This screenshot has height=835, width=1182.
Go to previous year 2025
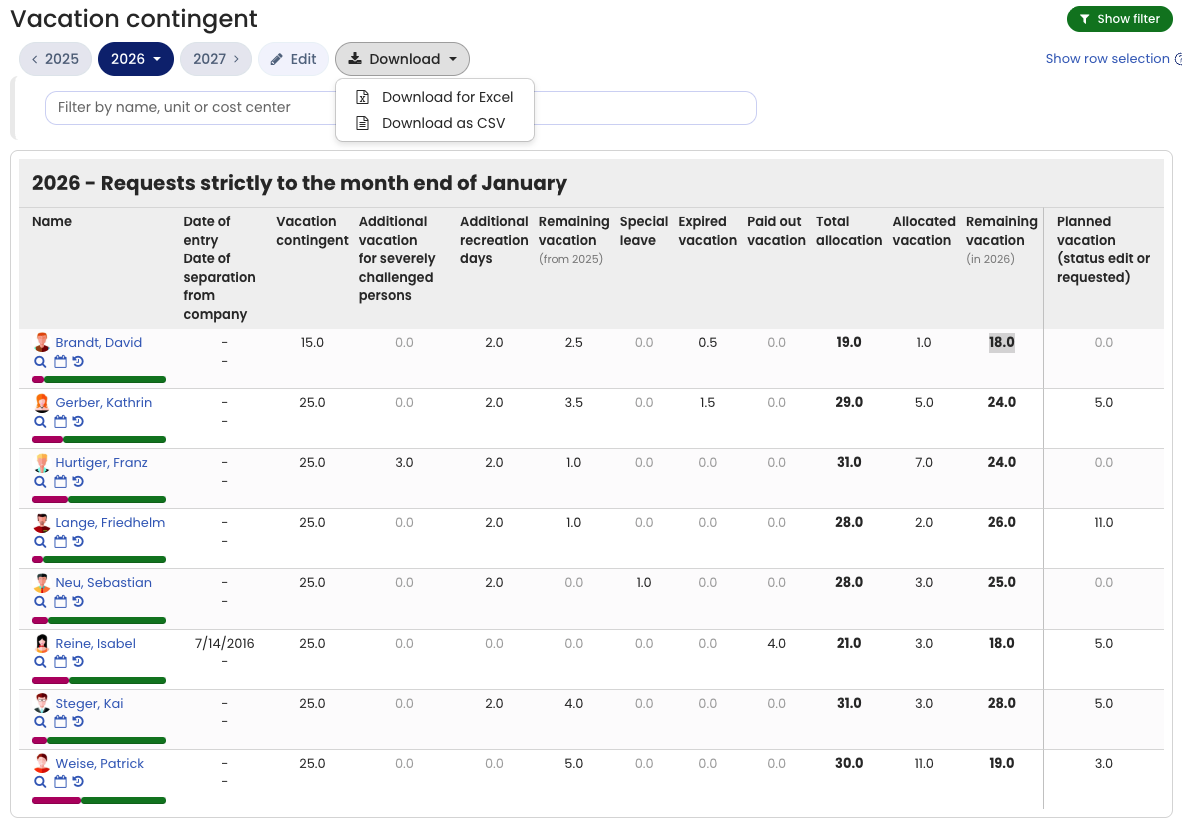click(x=55, y=59)
